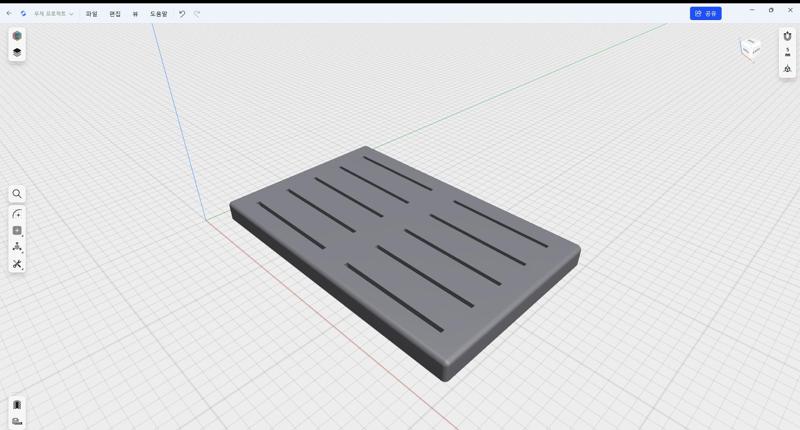Open the materials sphere icon
This screenshot has width=800, height=430.
(17, 36)
